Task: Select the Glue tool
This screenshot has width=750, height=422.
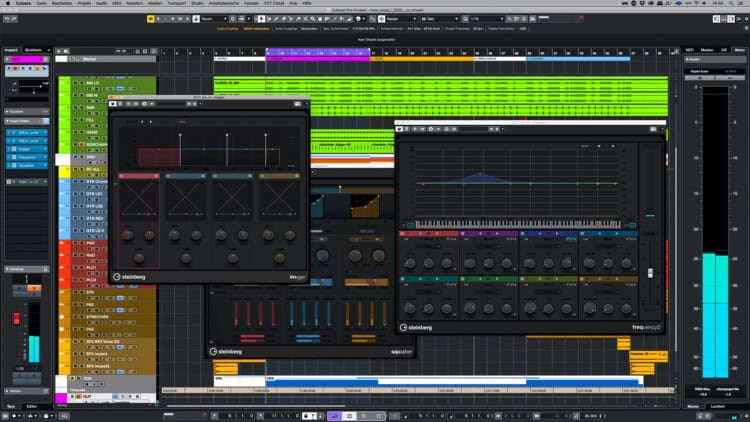Action: [x=298, y=19]
